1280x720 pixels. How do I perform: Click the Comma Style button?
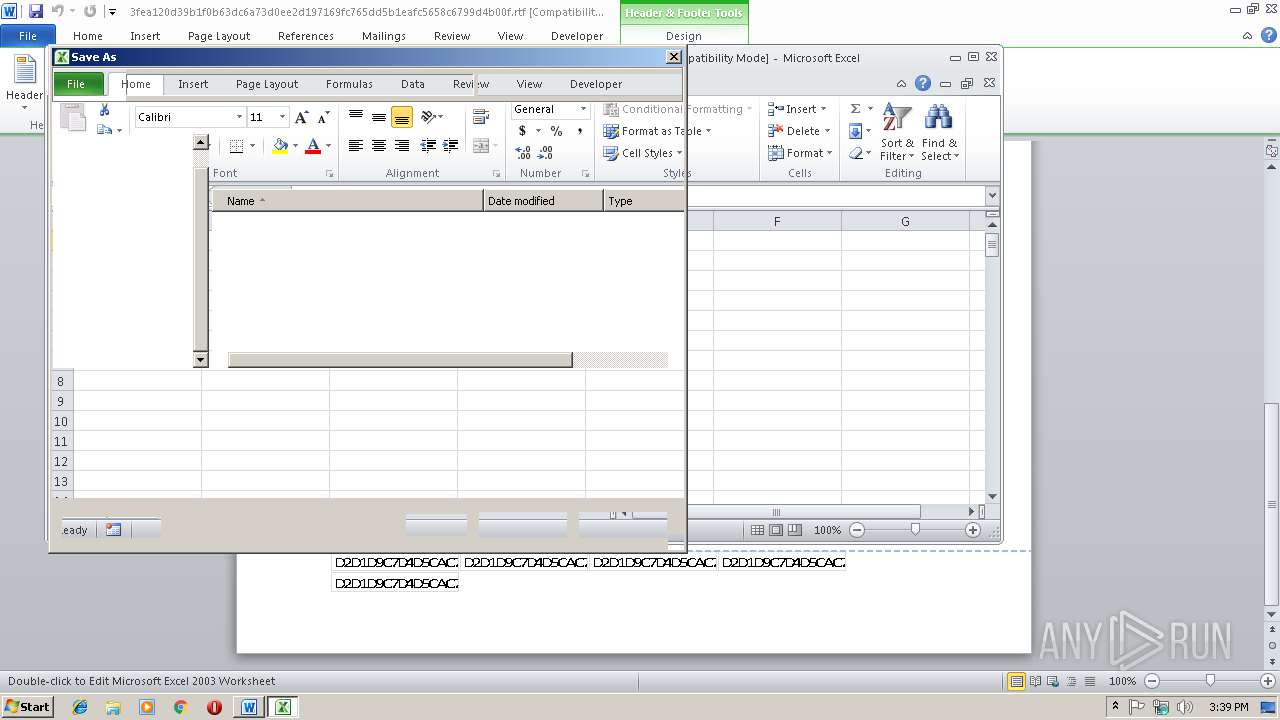pyautogui.click(x=579, y=131)
